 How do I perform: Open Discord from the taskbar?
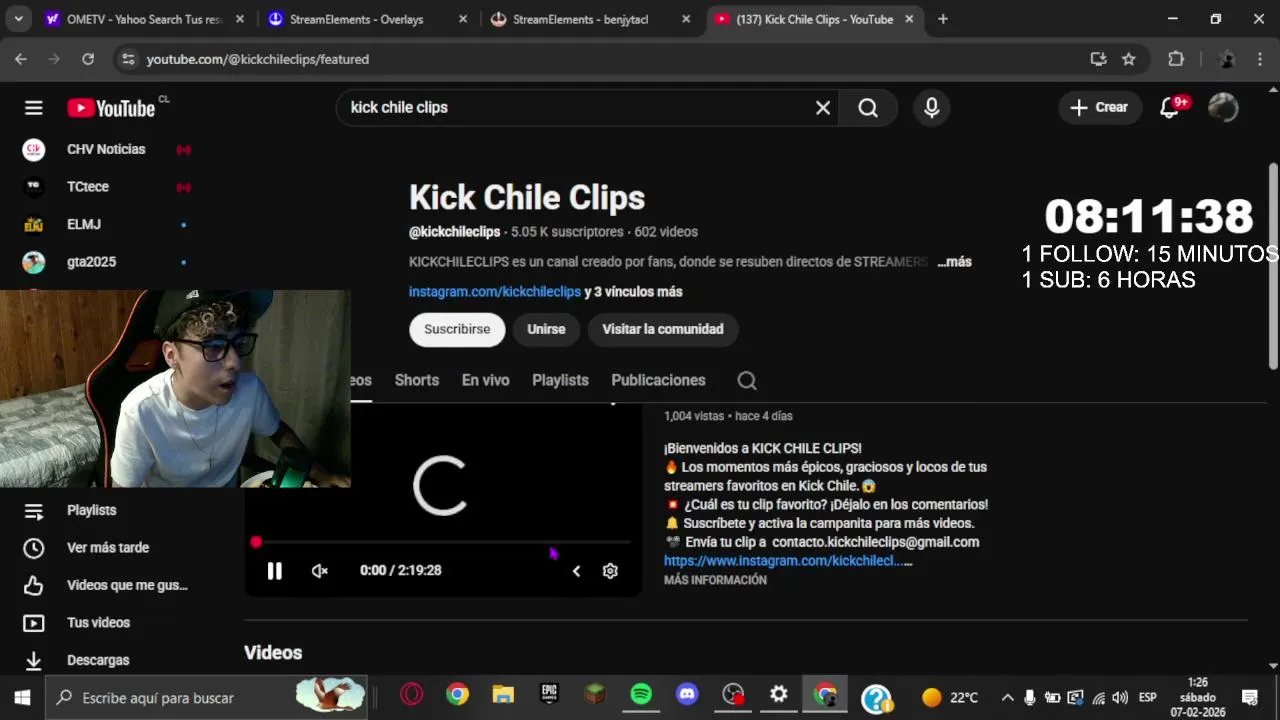click(687, 695)
